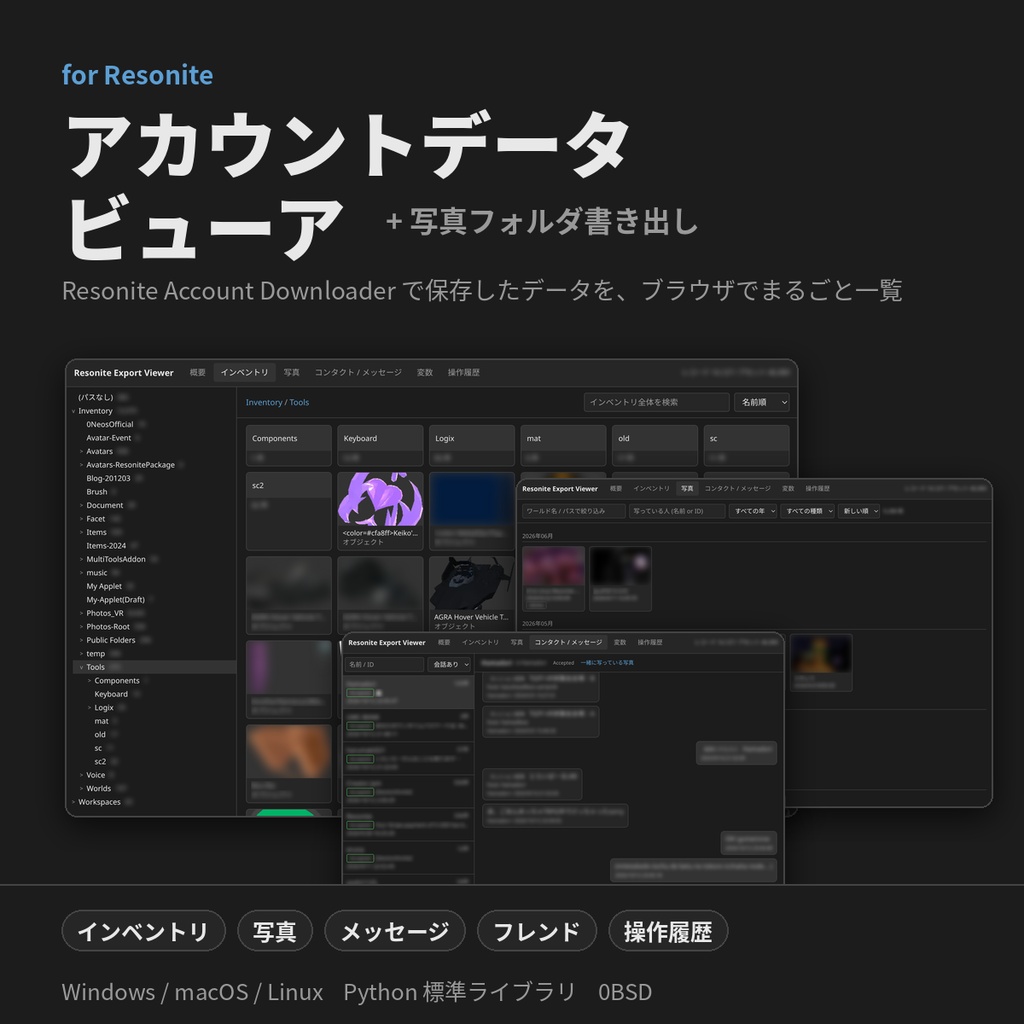Select the Photos-Root folder in the tree
This screenshot has width=1024, height=1024.
click(x=108, y=627)
